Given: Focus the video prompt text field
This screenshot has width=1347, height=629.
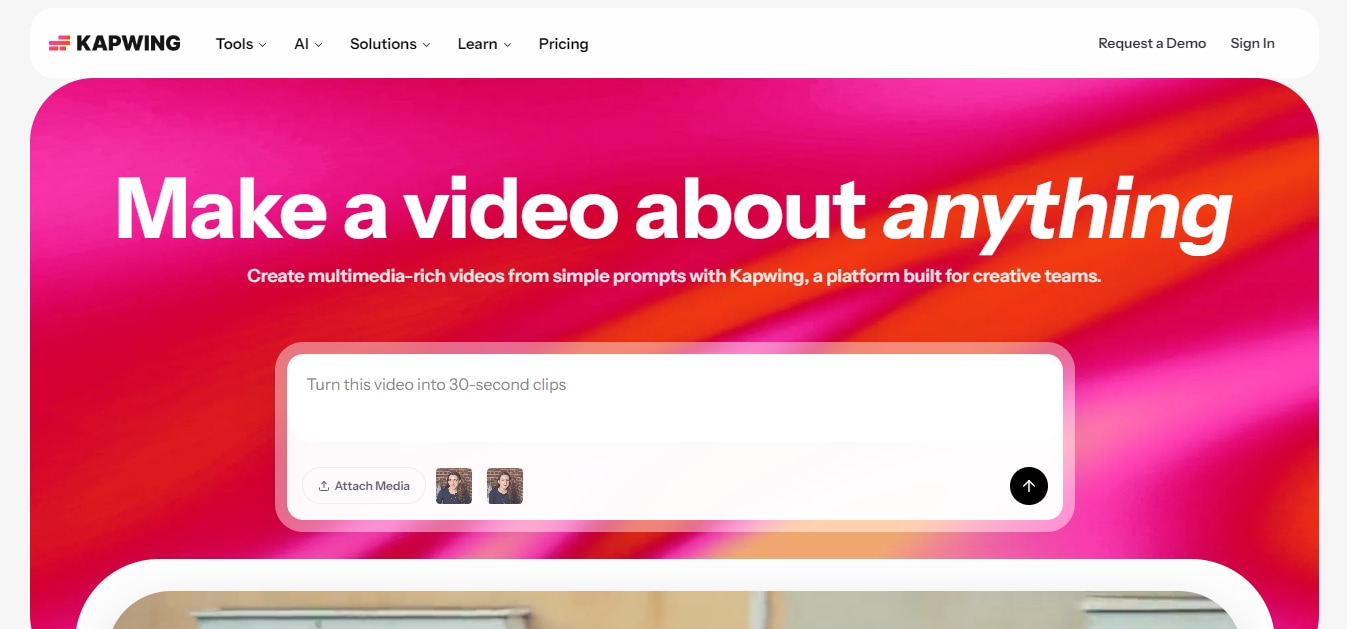Looking at the screenshot, I should point(674,400).
